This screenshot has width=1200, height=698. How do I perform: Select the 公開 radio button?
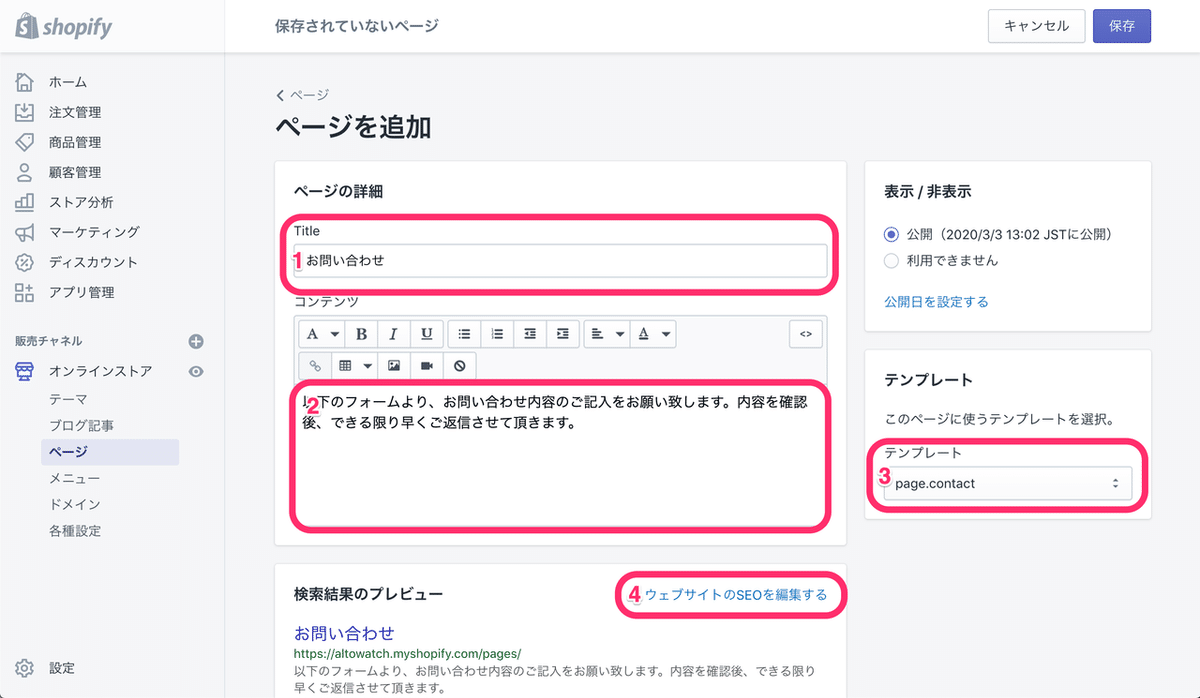890,233
